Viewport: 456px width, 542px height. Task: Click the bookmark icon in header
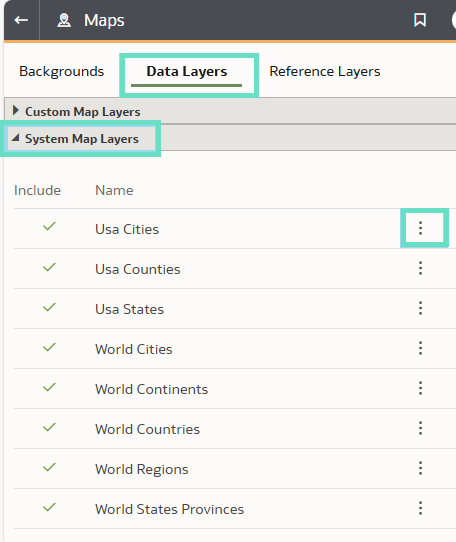coord(420,20)
